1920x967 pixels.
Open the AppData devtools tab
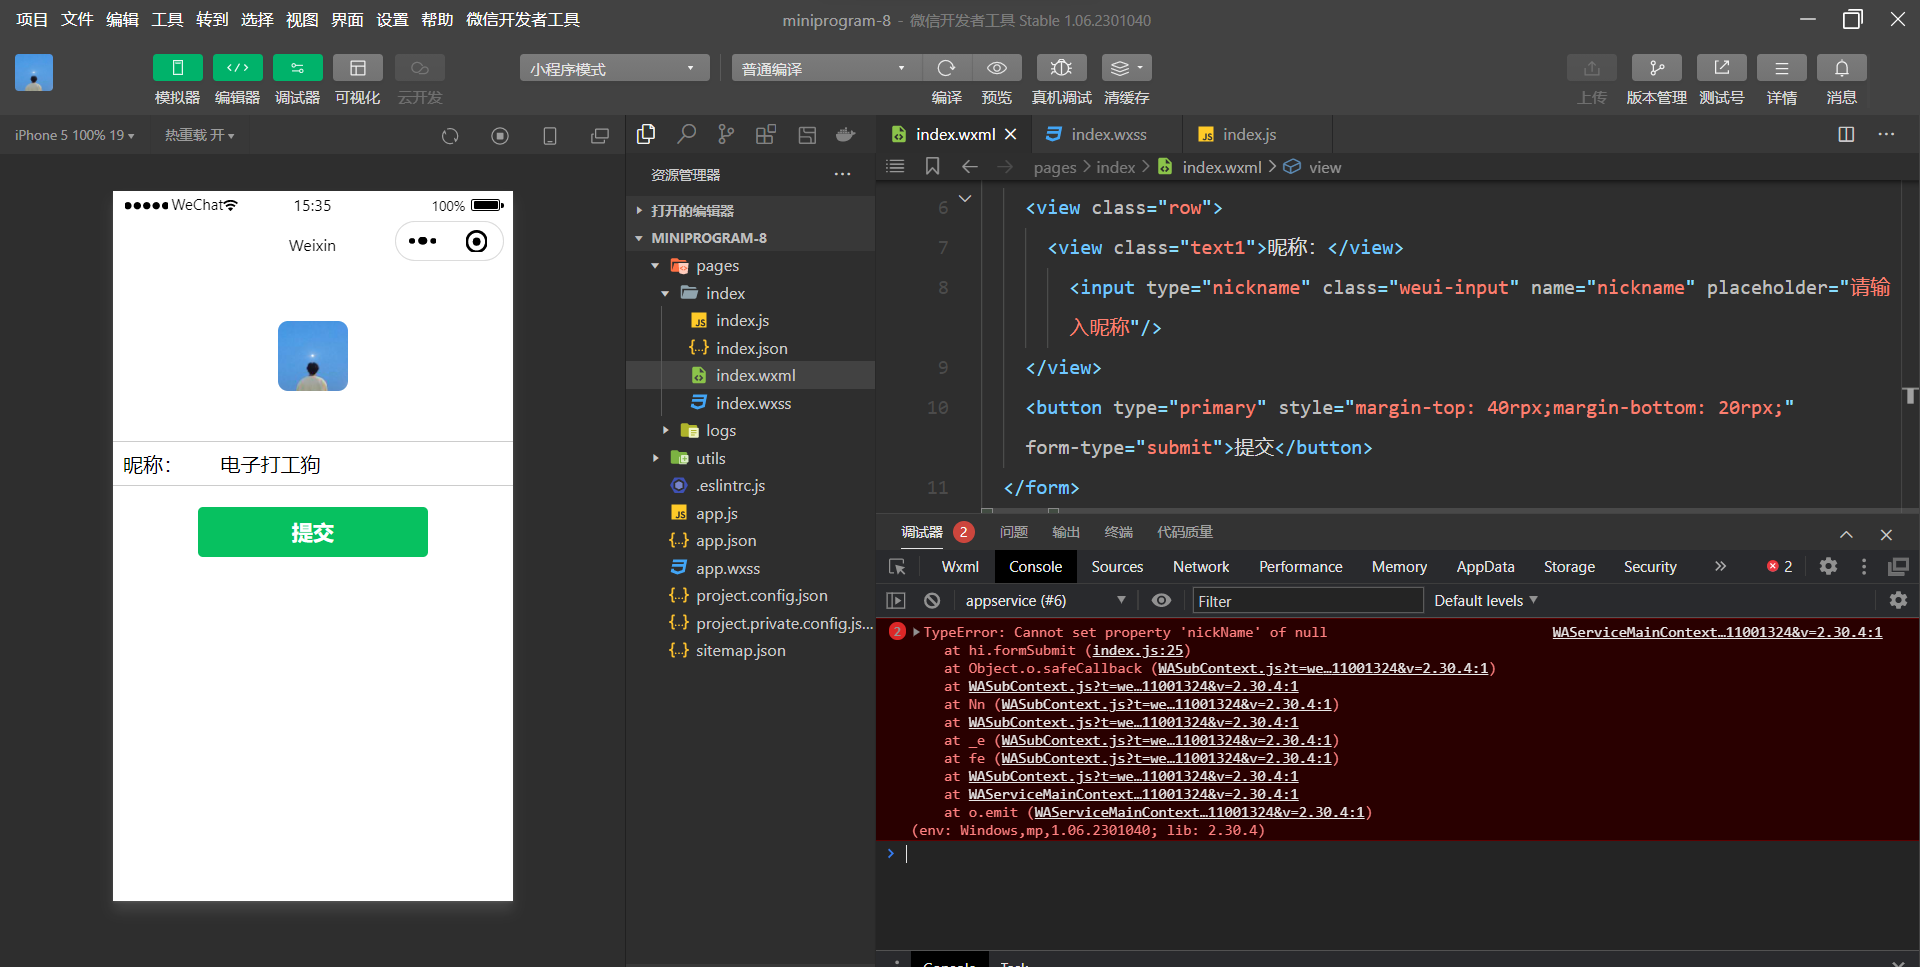click(1485, 567)
